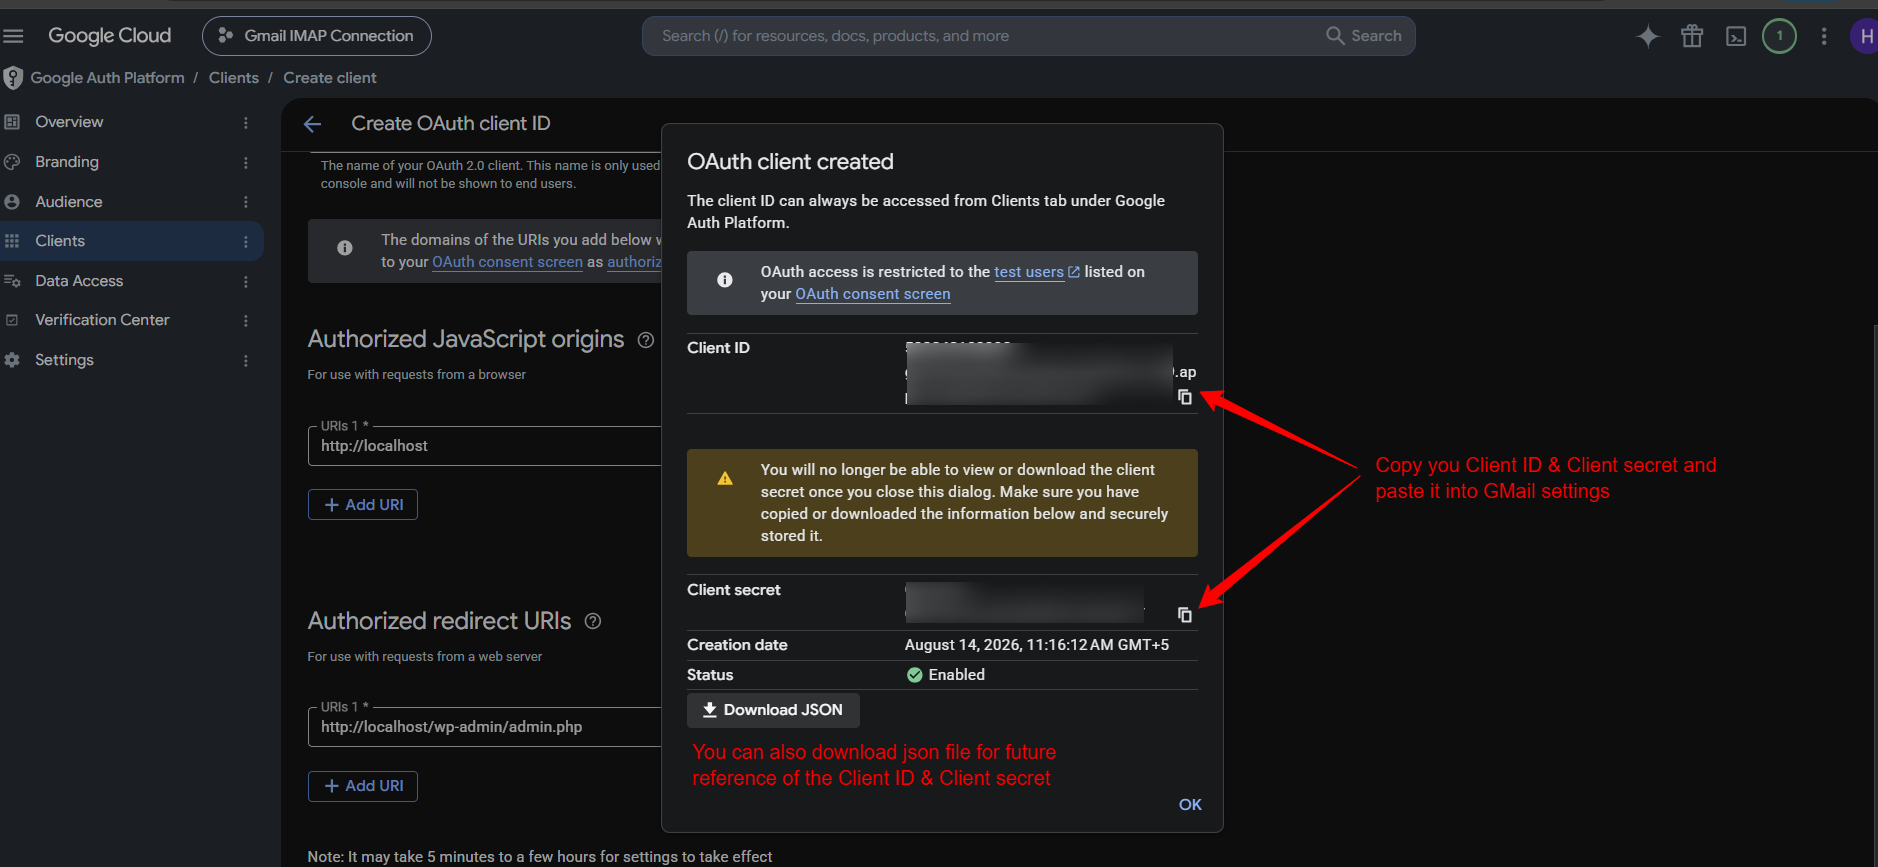Open more options for Clients

click(x=246, y=241)
